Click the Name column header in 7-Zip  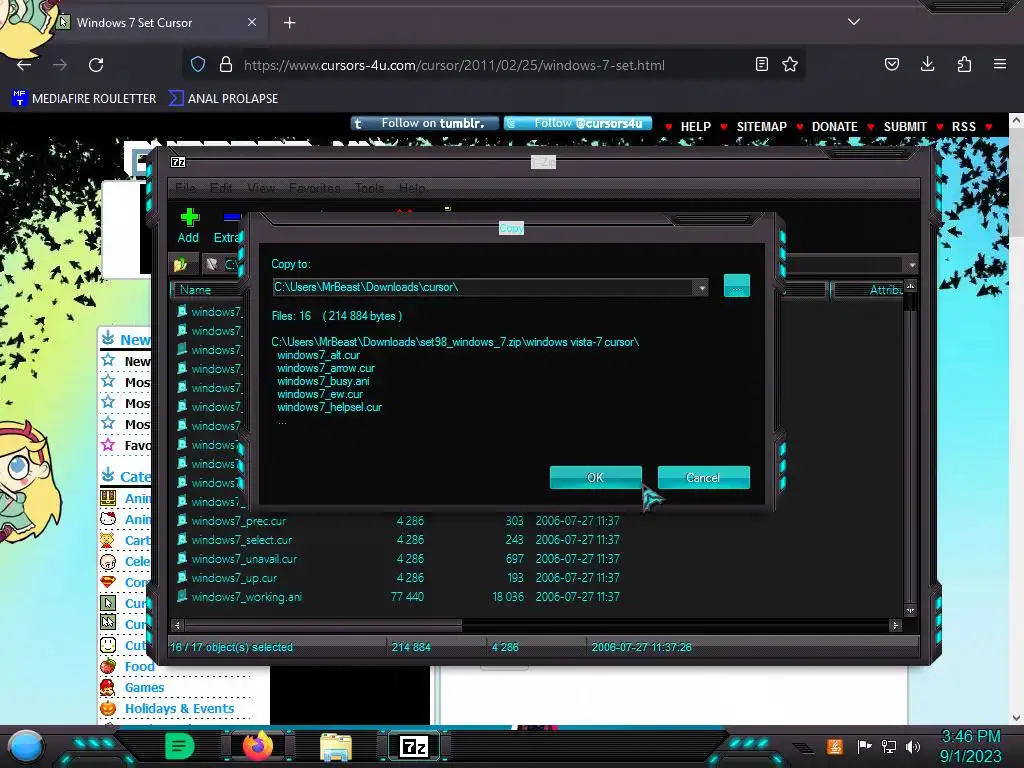pyautogui.click(x=208, y=290)
